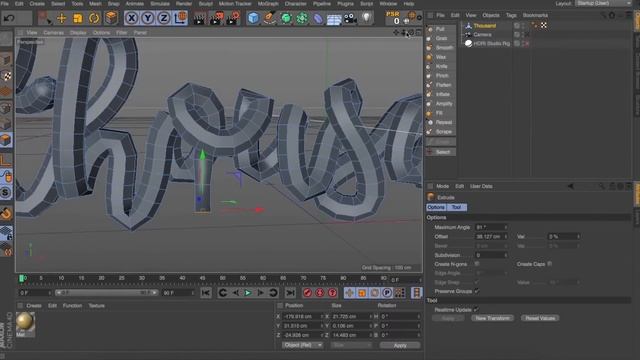Select the HDRI Studio Rig object

tap(491, 43)
